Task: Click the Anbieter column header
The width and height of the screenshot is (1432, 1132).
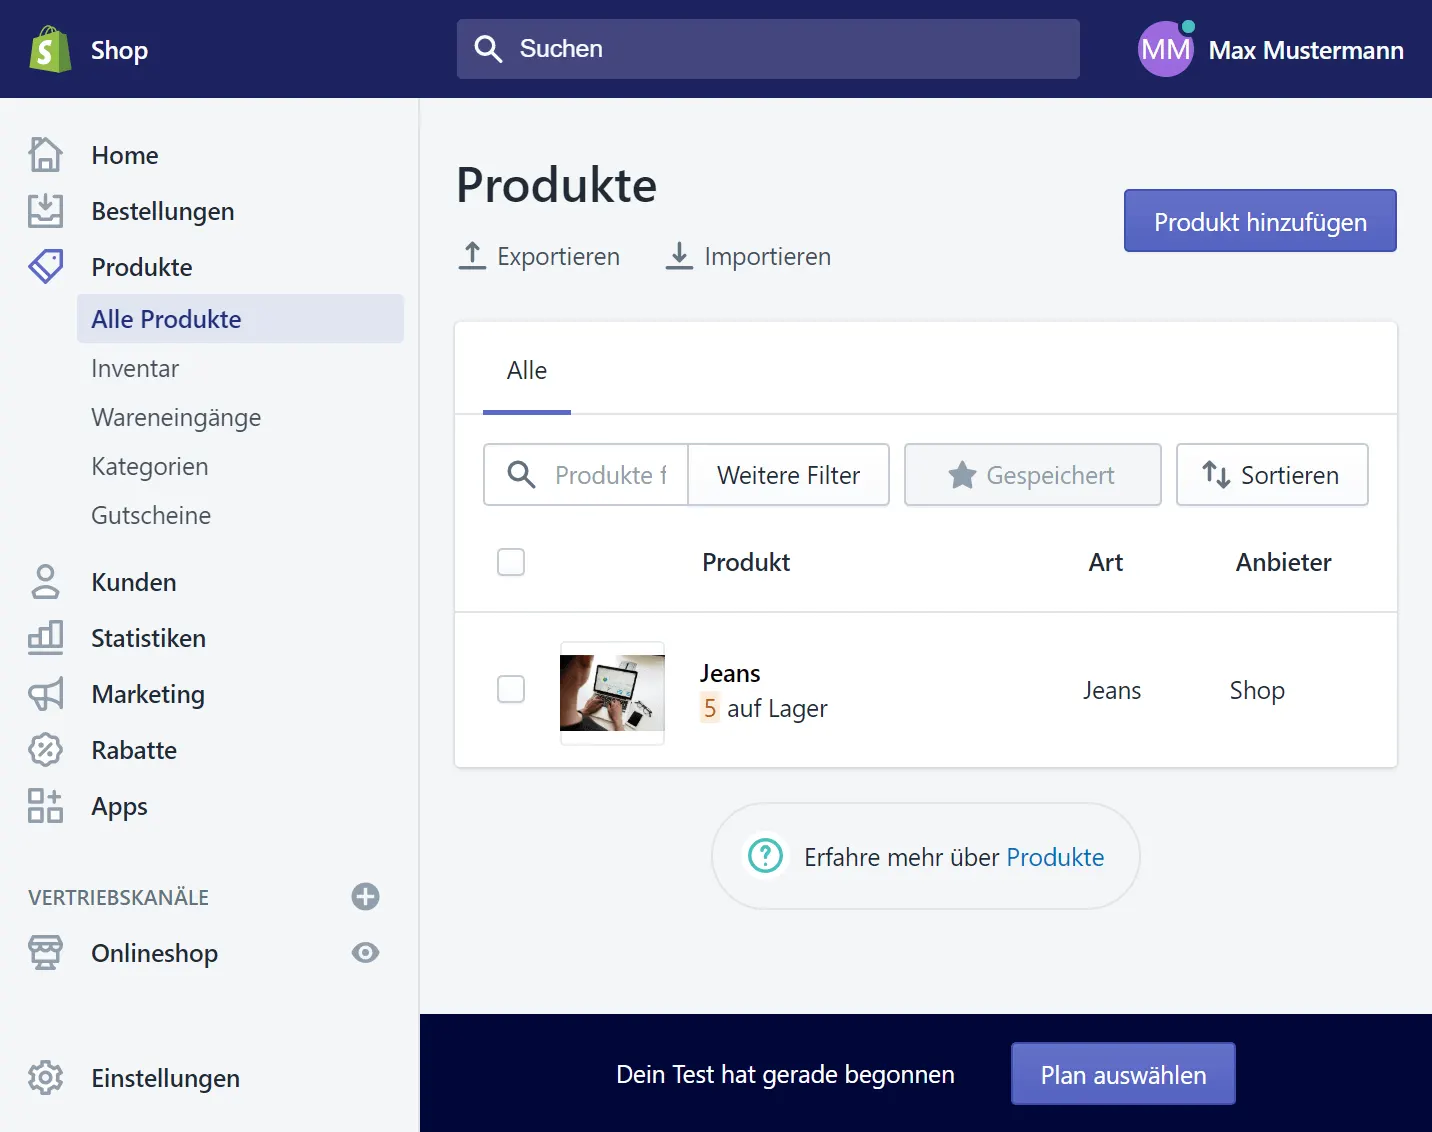Action: tap(1283, 562)
